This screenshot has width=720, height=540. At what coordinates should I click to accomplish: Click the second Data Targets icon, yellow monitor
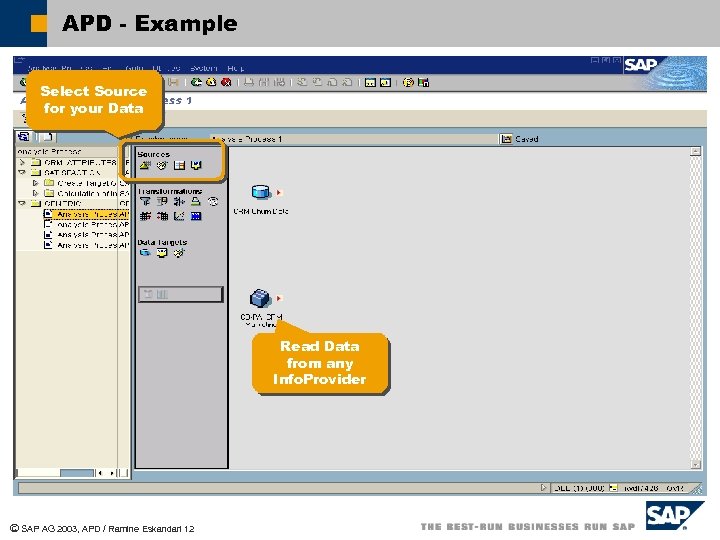(x=162, y=253)
